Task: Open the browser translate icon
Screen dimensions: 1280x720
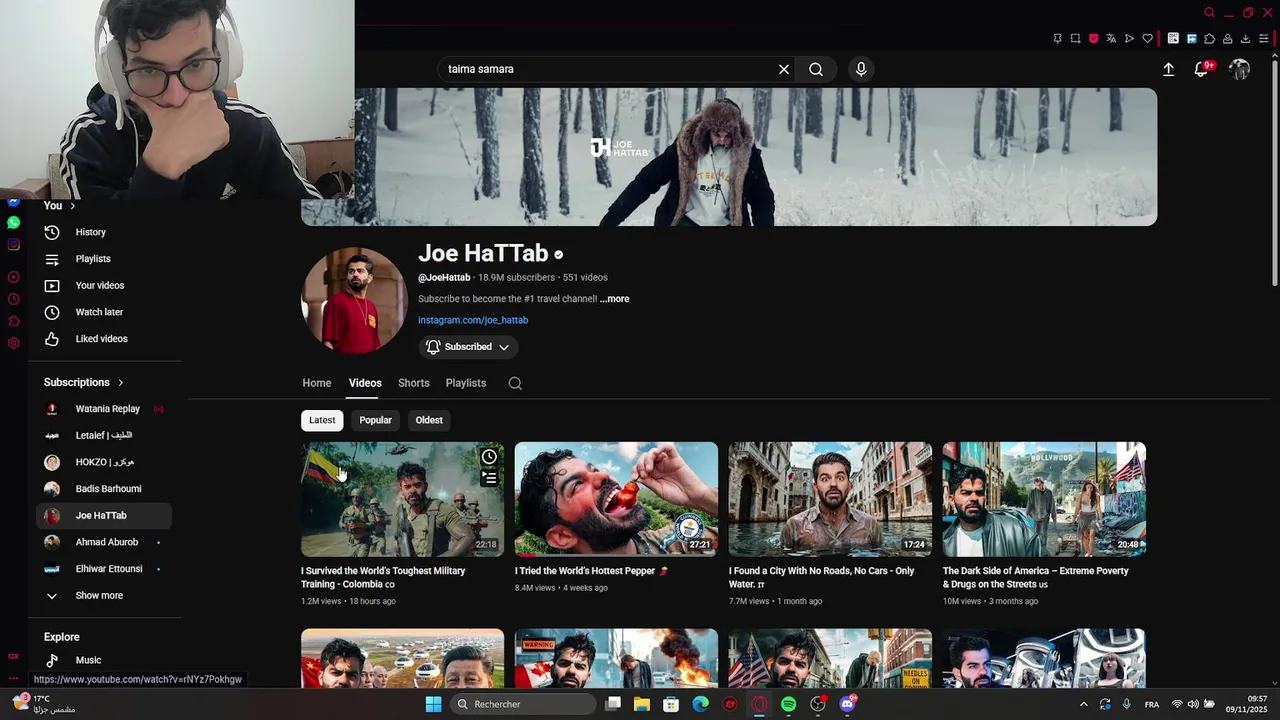Action: (x=1111, y=39)
